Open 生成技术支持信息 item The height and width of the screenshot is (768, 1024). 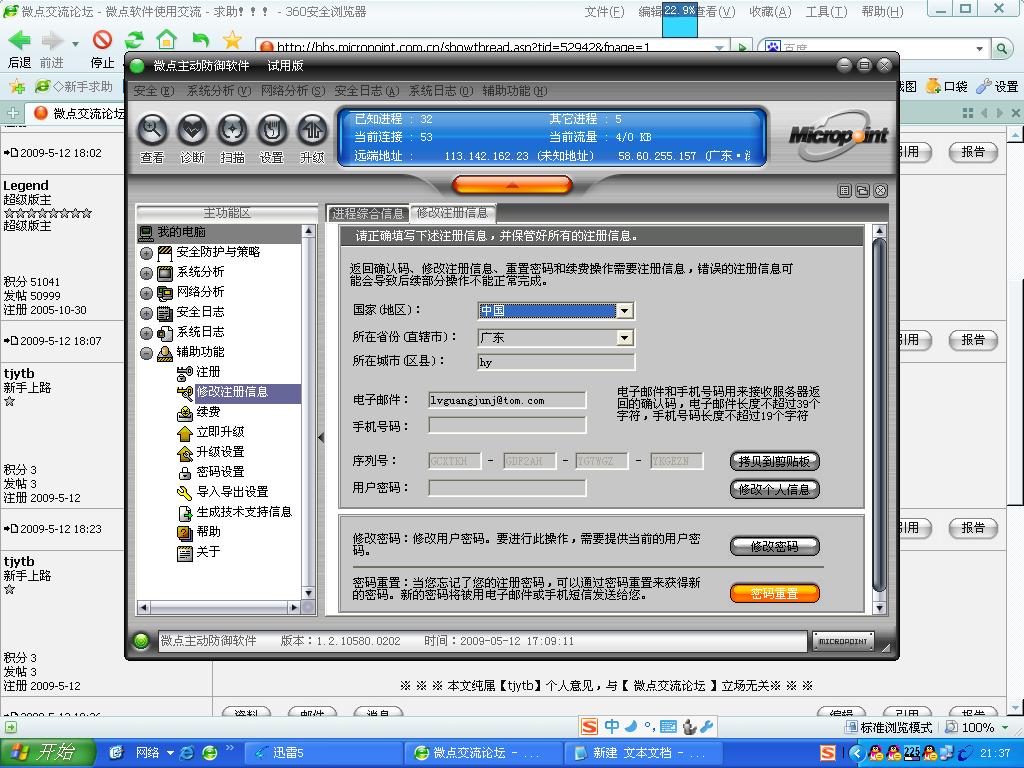[x=244, y=512]
